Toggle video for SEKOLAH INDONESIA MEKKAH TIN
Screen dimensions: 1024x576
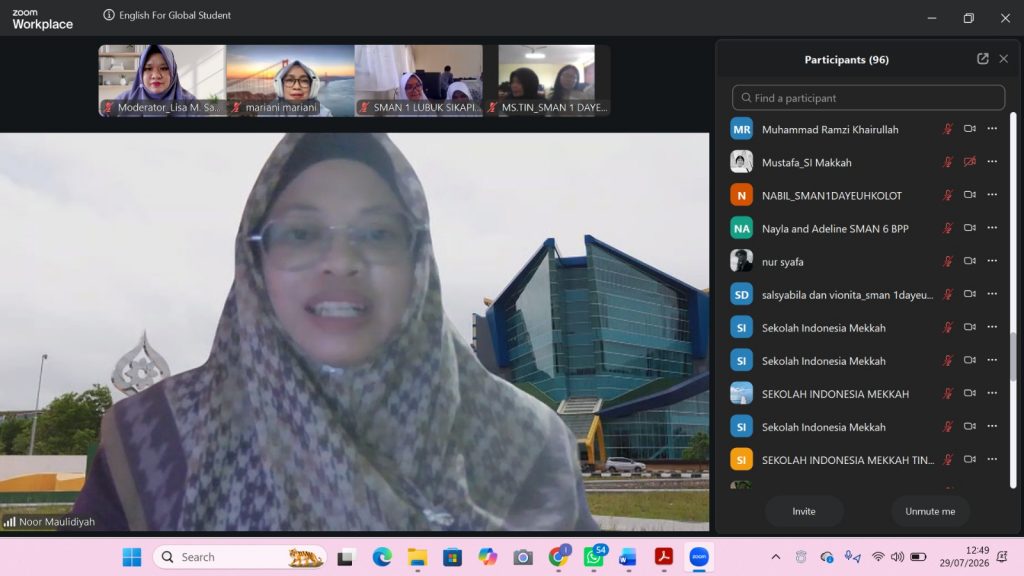[x=970, y=459]
